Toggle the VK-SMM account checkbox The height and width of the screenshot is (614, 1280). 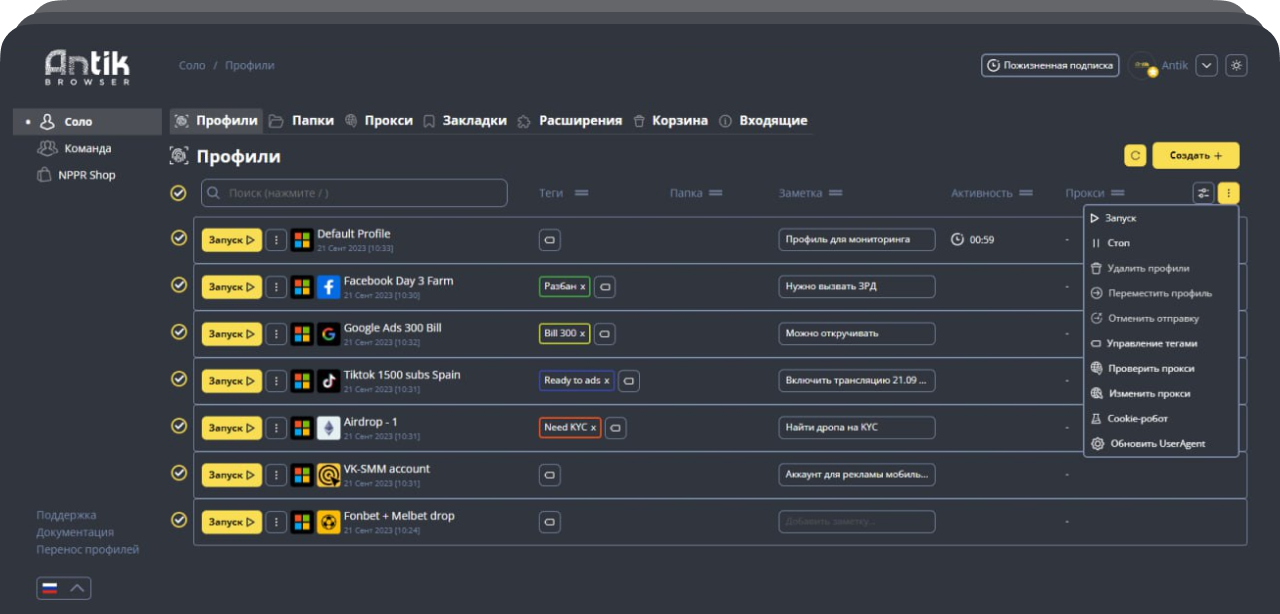(x=179, y=473)
